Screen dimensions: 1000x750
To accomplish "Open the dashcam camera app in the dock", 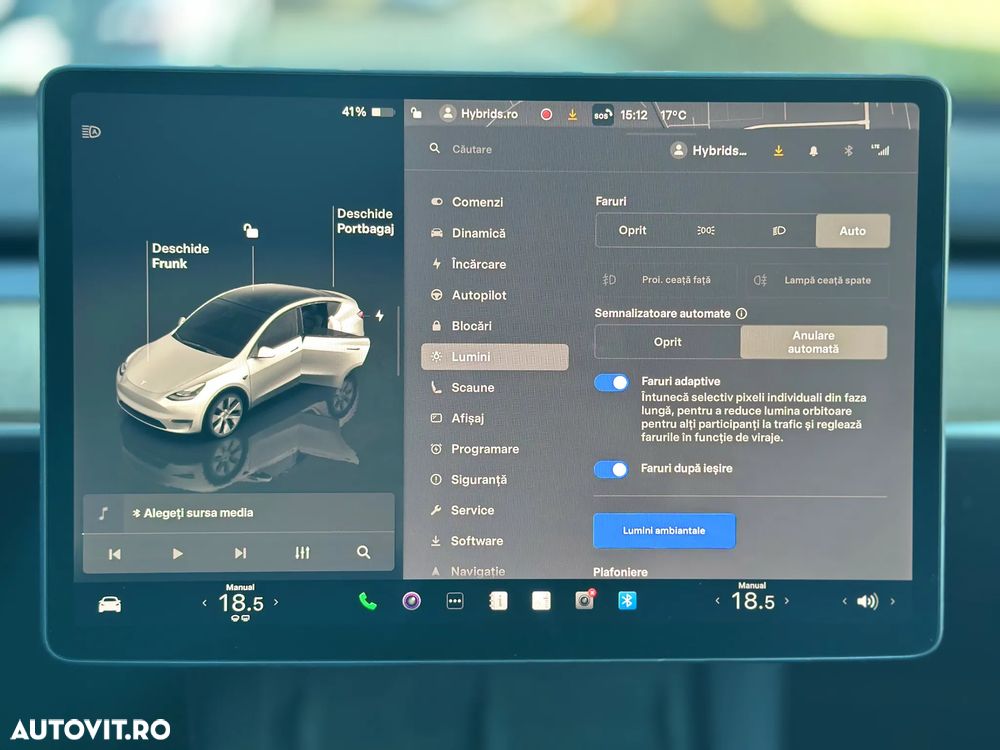I will coord(411,601).
